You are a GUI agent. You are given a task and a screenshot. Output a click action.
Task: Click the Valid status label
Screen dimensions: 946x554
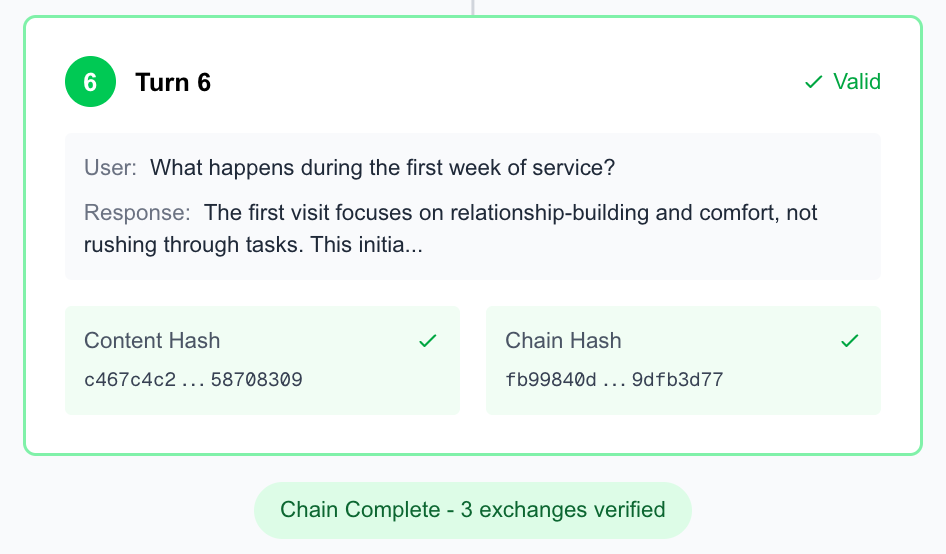pyautogui.click(x=857, y=82)
